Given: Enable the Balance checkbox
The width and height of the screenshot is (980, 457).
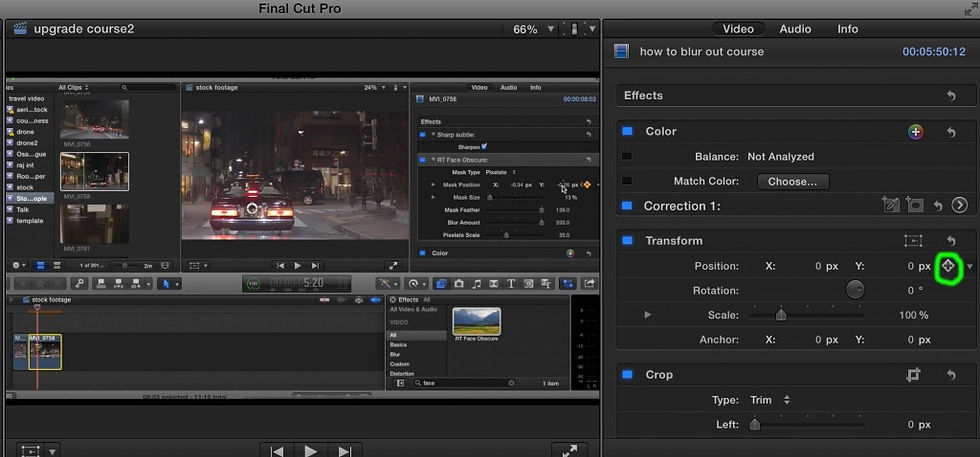Looking at the screenshot, I should (626, 157).
